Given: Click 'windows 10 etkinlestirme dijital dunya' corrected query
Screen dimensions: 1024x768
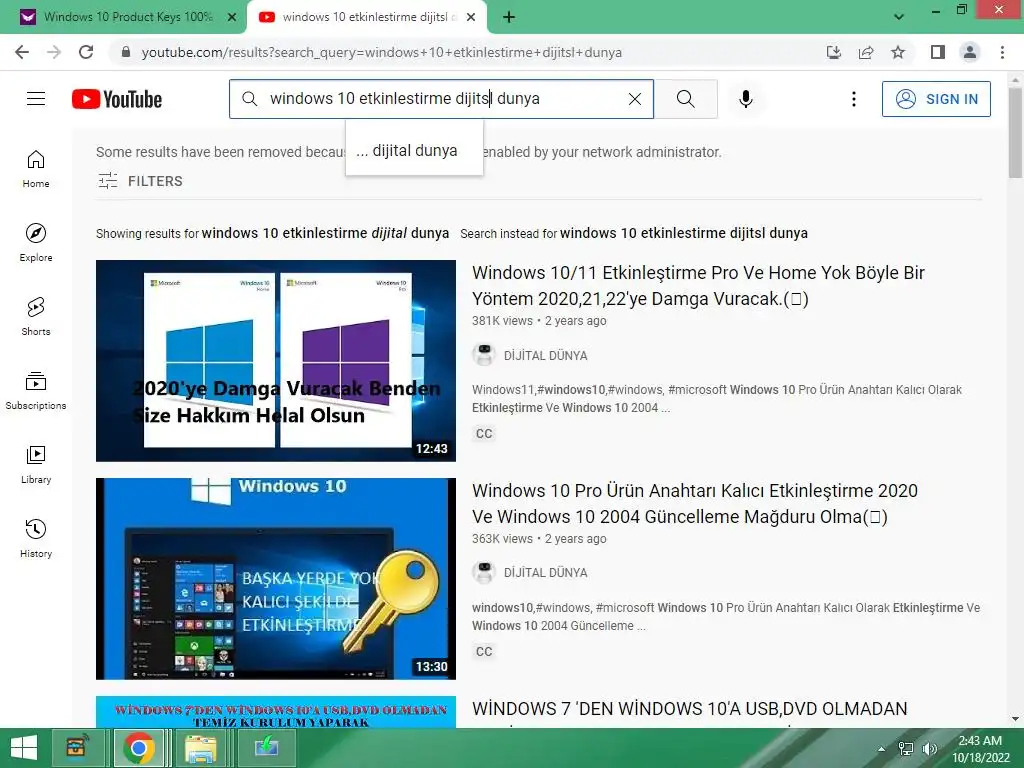Looking at the screenshot, I should point(325,233).
